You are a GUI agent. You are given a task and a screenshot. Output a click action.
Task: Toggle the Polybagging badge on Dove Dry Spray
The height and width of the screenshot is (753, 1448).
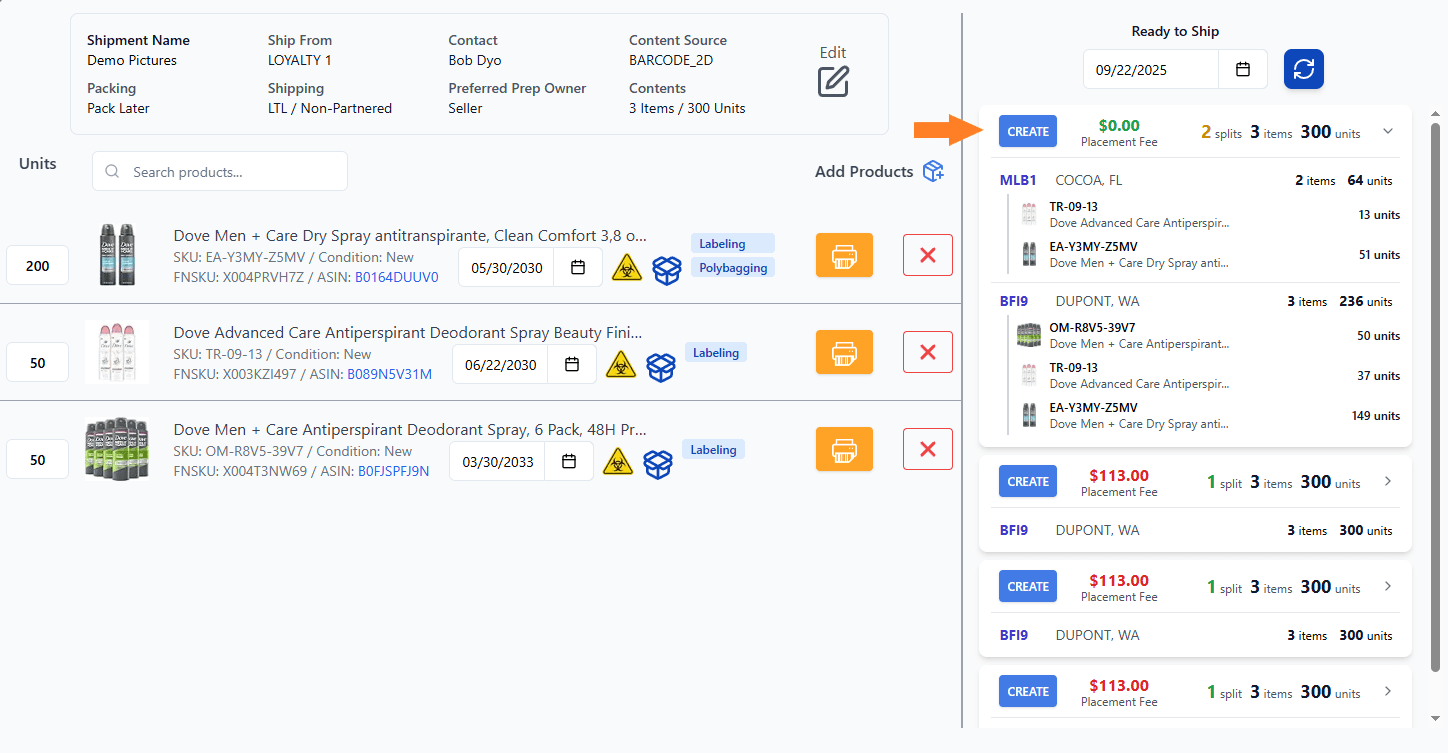pos(732,267)
